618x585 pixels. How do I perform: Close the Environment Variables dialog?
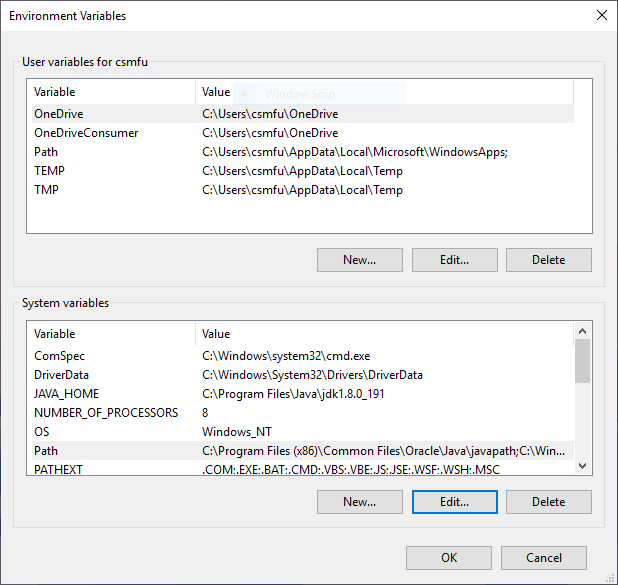601,15
